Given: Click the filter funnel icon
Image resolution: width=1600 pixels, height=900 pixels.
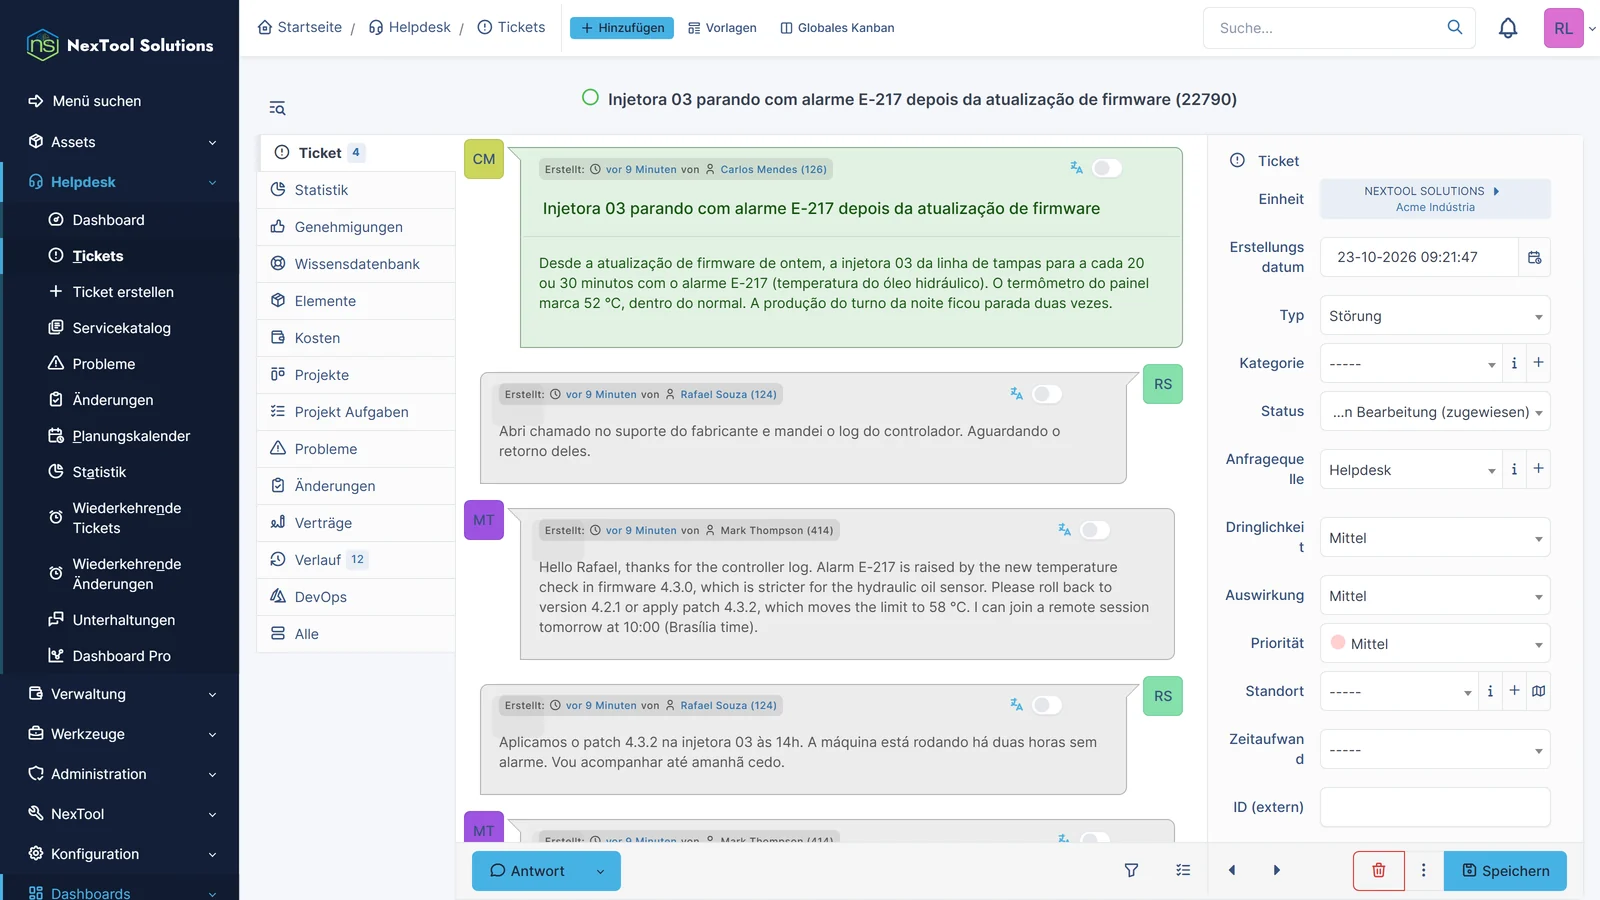Looking at the screenshot, I should click(1131, 870).
